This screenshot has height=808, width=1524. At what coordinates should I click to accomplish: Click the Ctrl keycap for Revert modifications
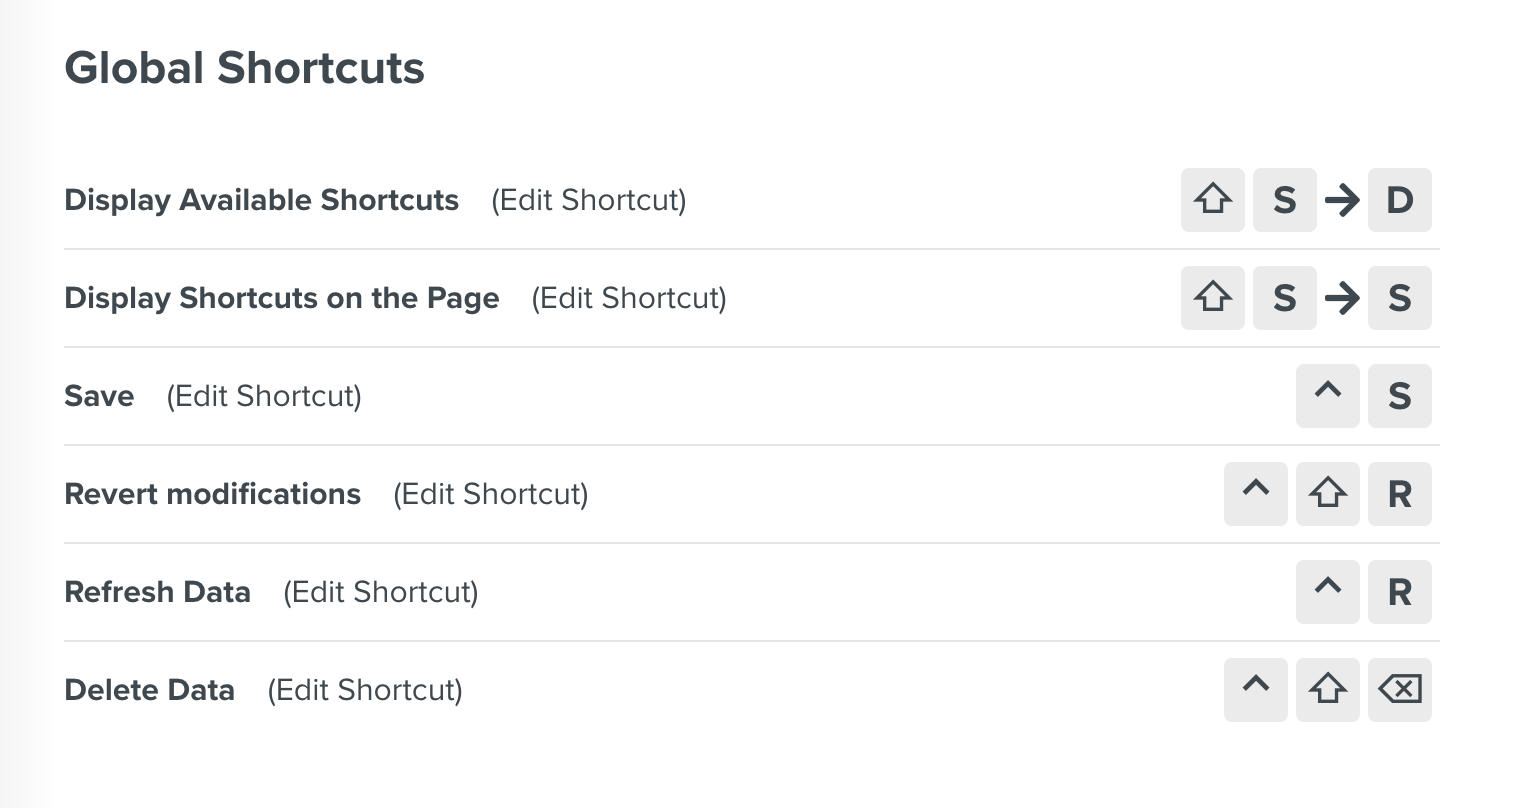(x=1256, y=494)
